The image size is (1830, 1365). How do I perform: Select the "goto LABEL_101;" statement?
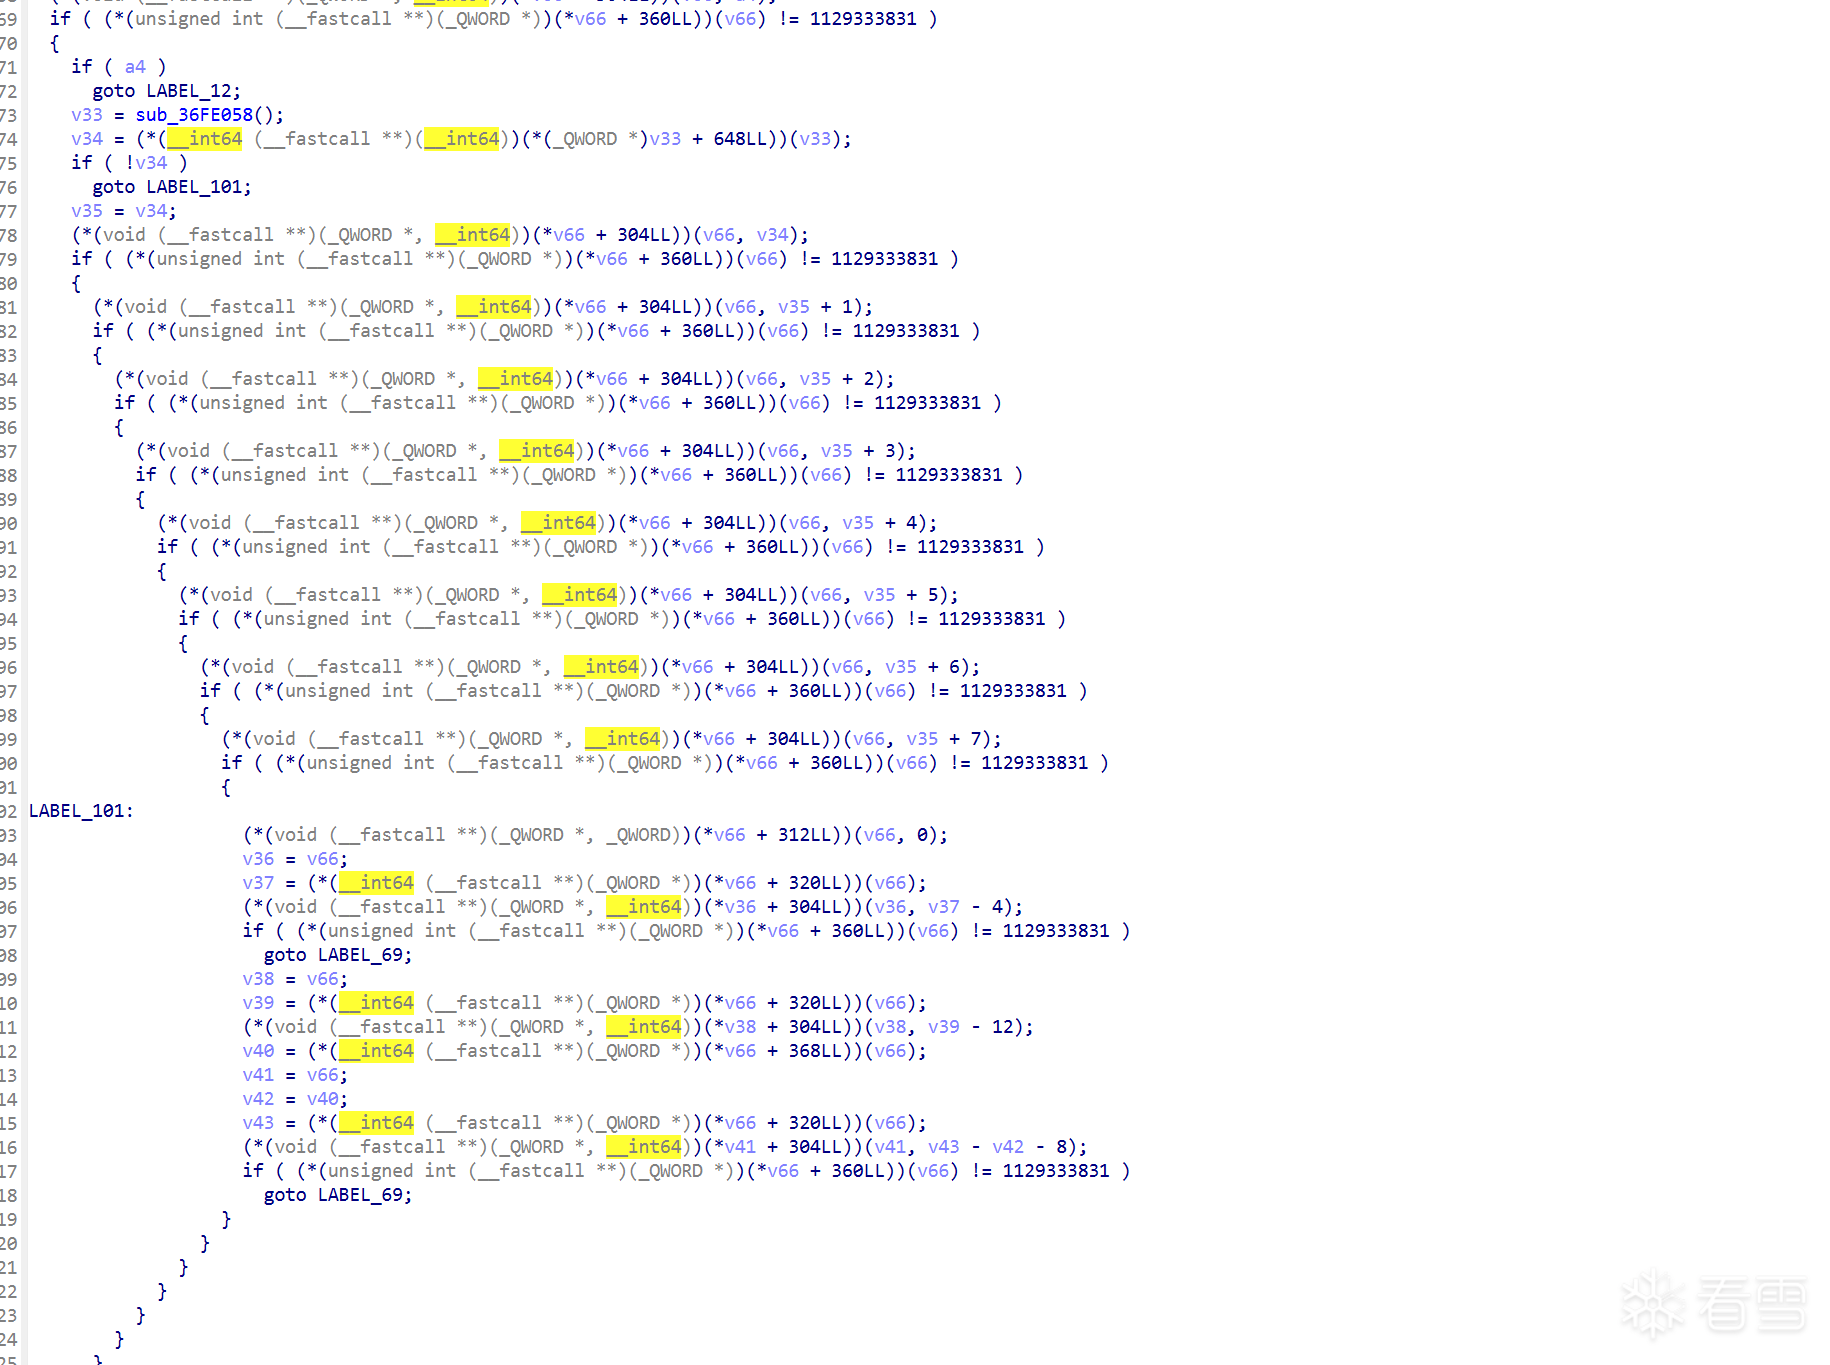point(172,187)
